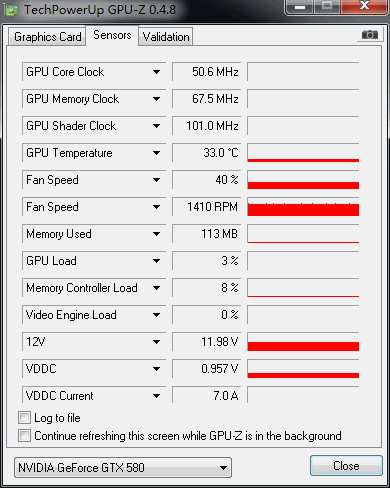The image size is (390, 488).
Task: Switch to the Graphics Card tab
Action: [47, 37]
